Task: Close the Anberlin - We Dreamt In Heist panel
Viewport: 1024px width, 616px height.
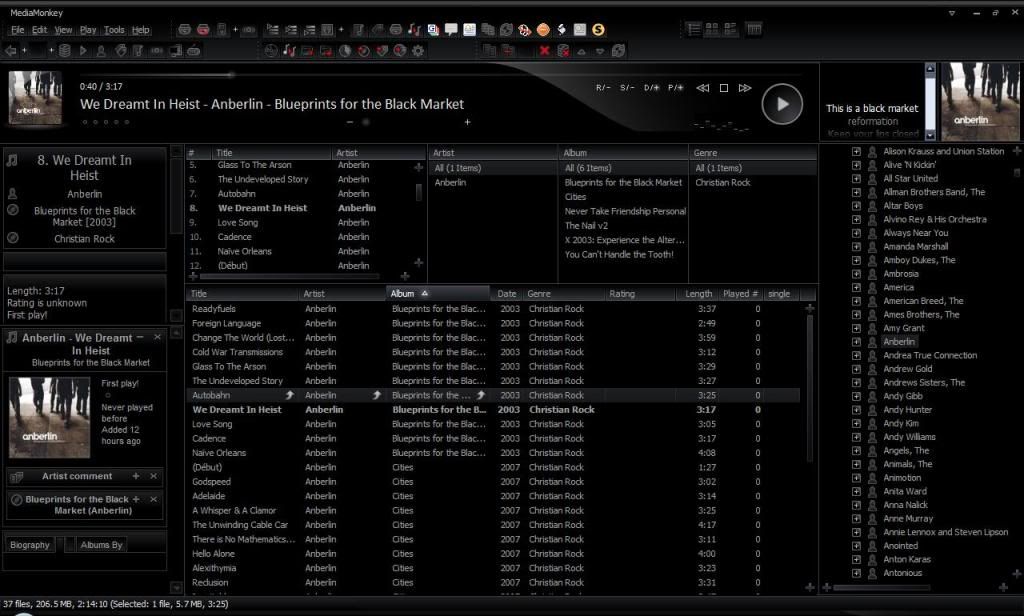Action: click(x=157, y=337)
